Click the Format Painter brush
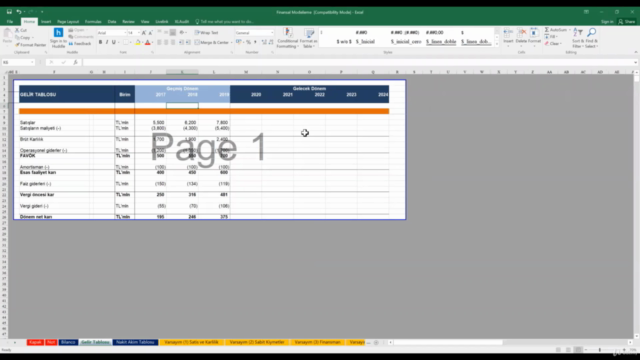 coord(17,45)
